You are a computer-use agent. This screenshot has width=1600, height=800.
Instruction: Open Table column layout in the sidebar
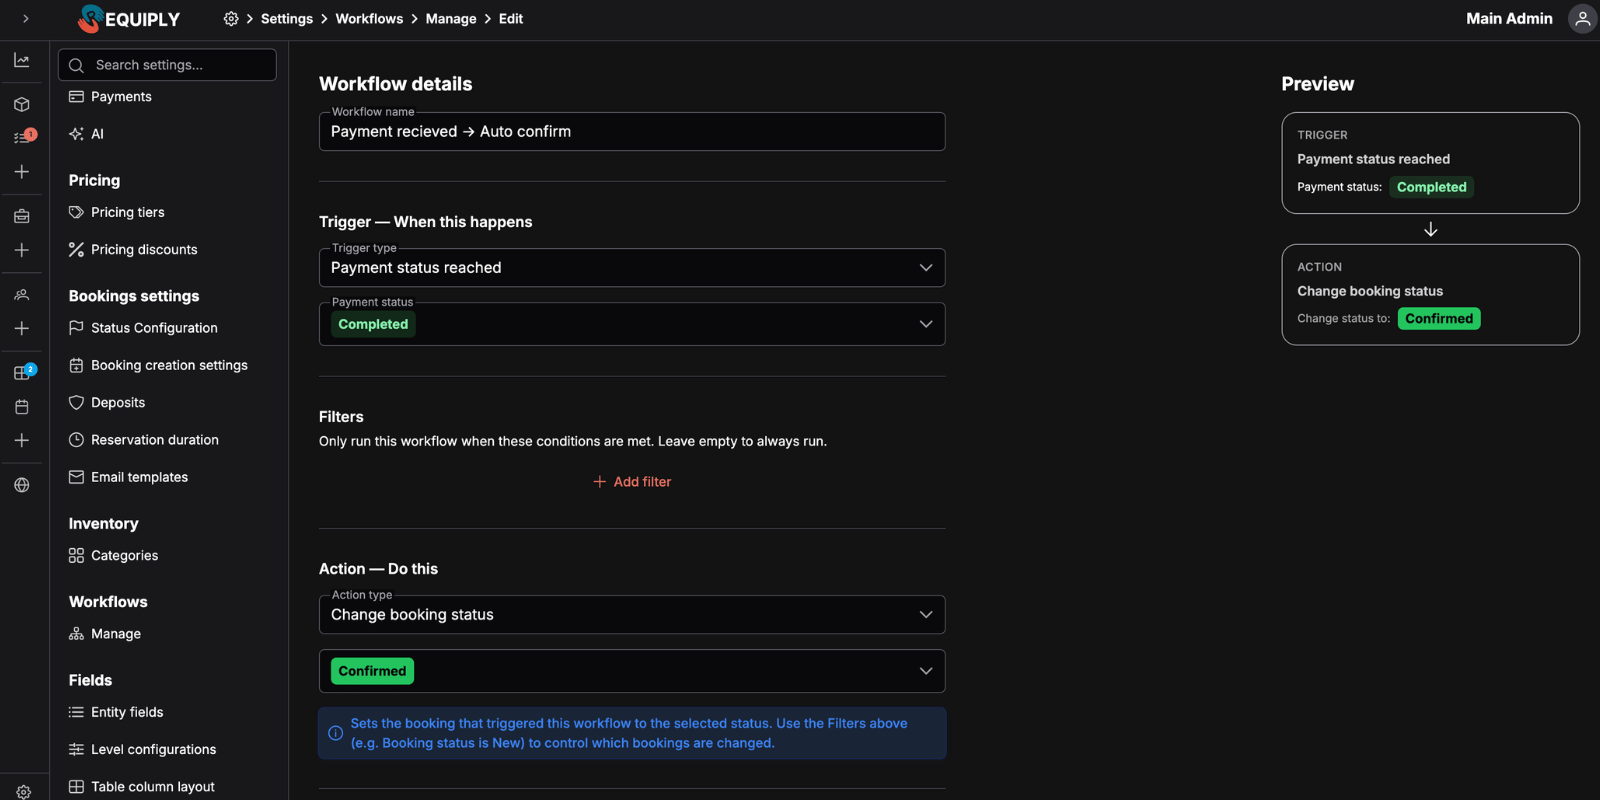point(142,787)
